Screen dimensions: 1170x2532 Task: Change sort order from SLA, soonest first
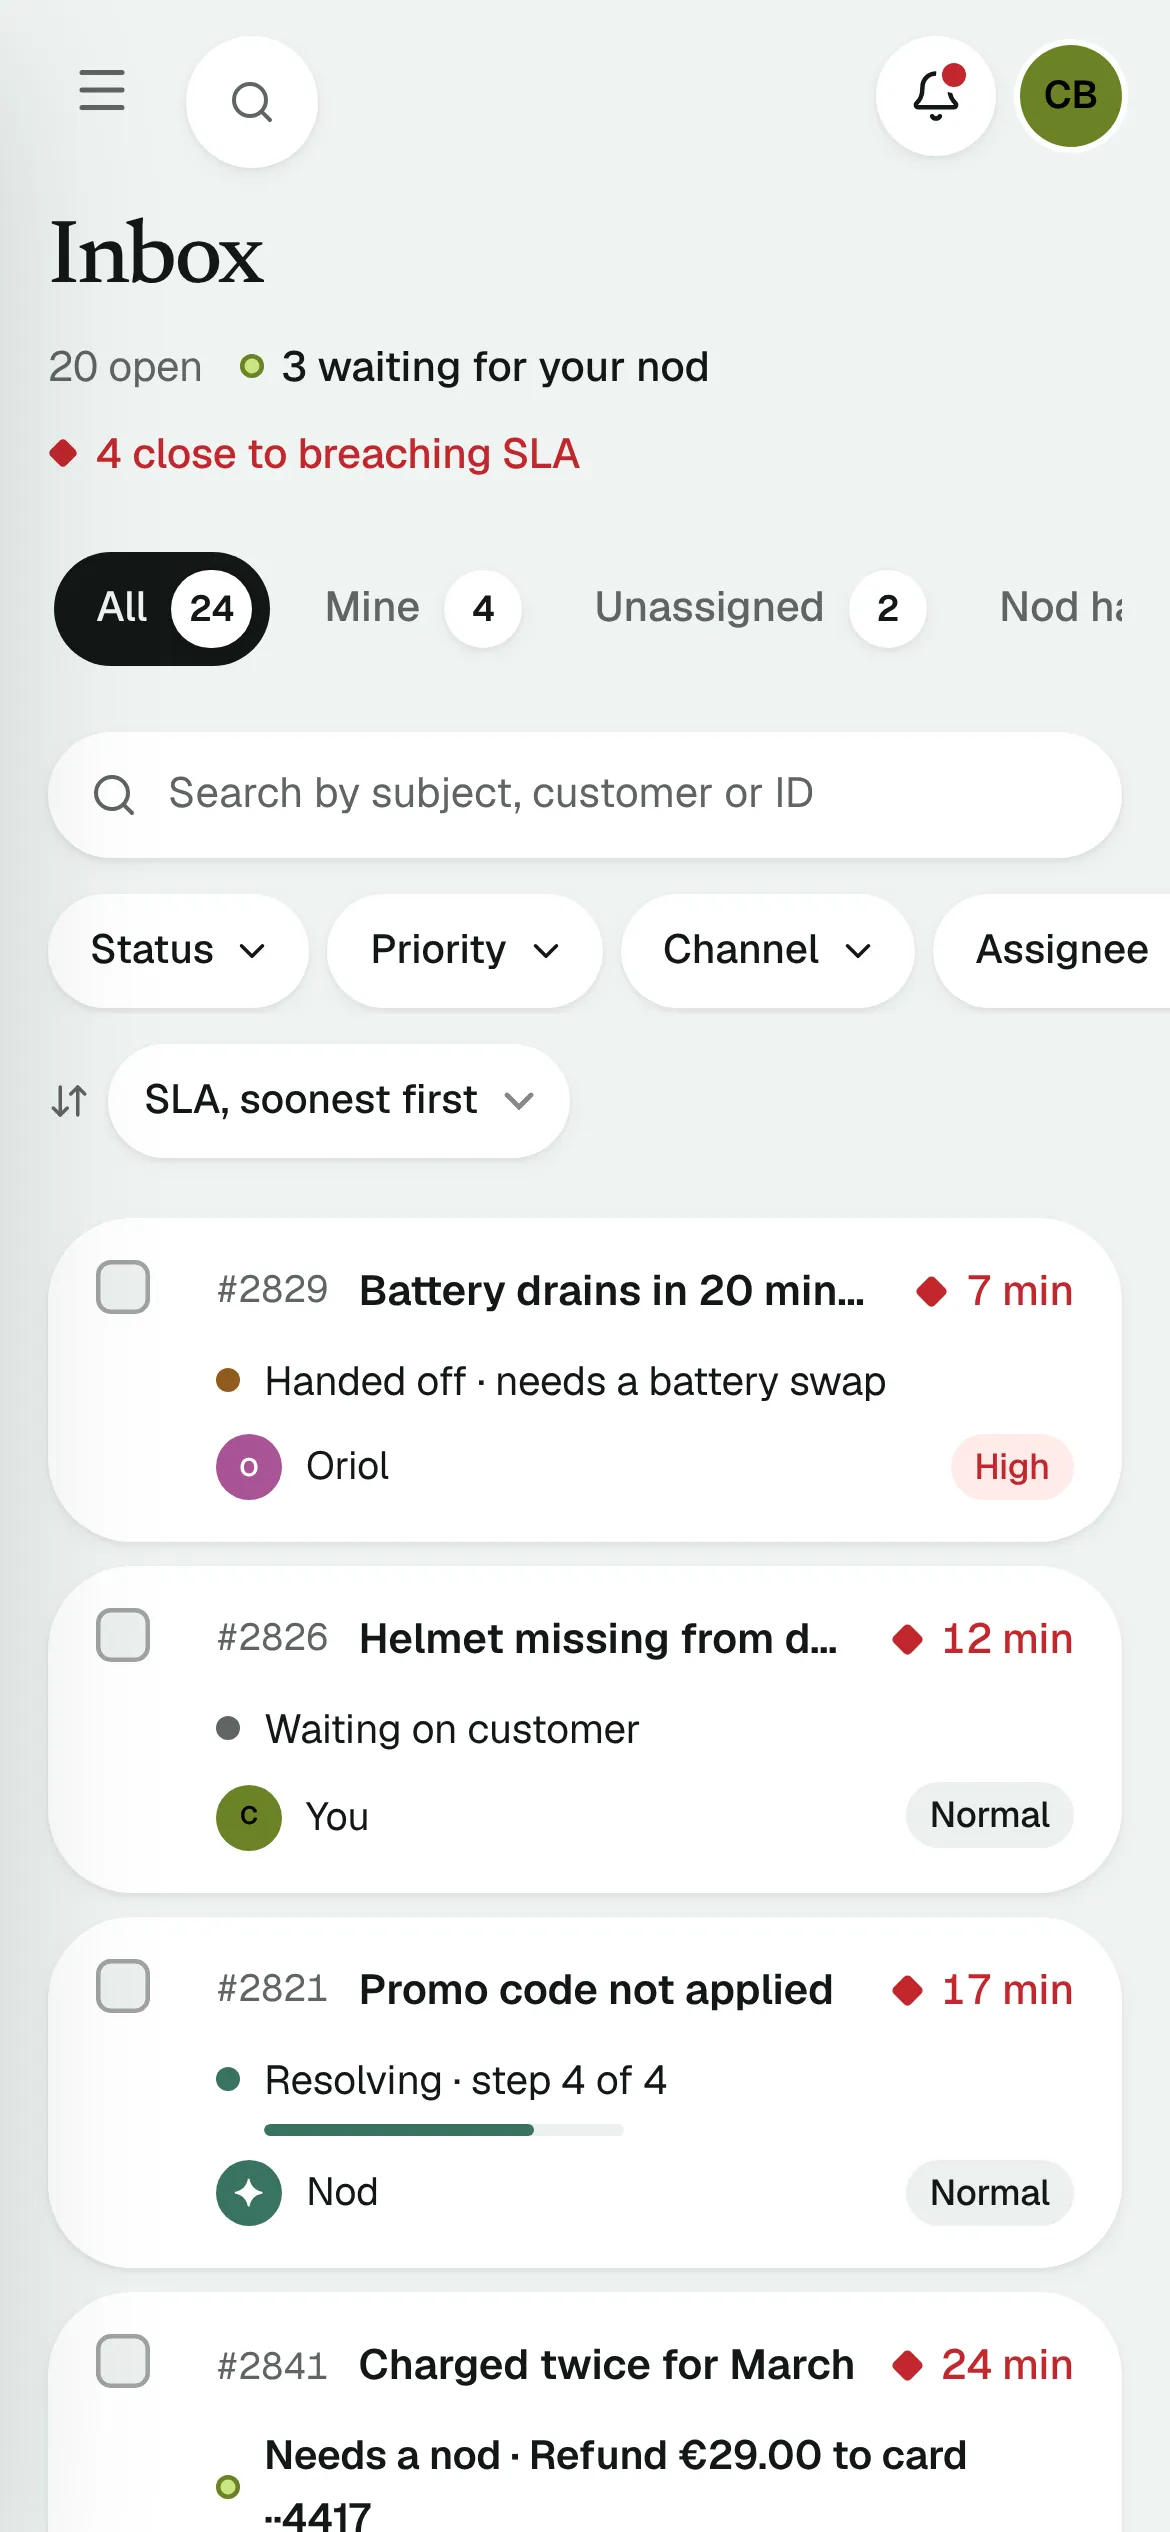[339, 1101]
